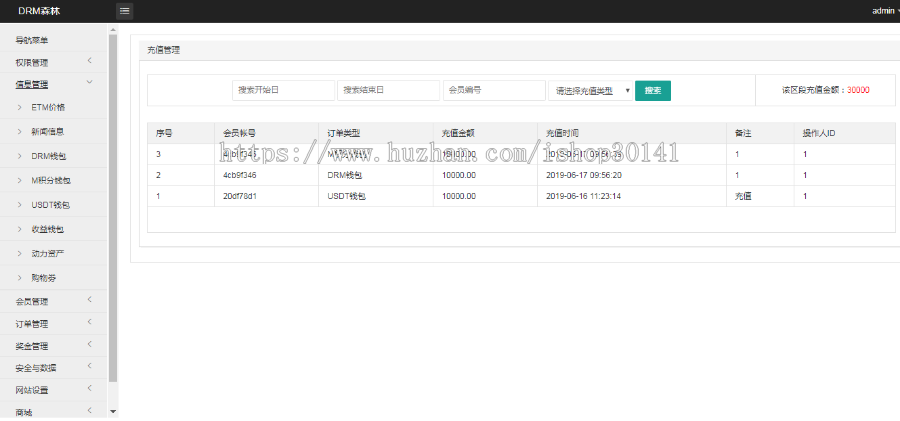
Task: Expand the 商城 chevron
Action: pos(90,410)
